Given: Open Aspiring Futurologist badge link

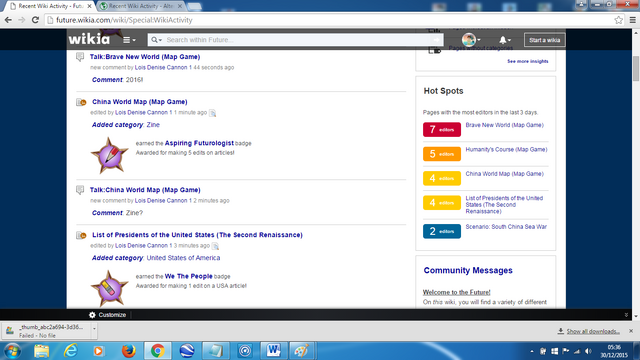Looking at the screenshot, I should click(x=199, y=143).
